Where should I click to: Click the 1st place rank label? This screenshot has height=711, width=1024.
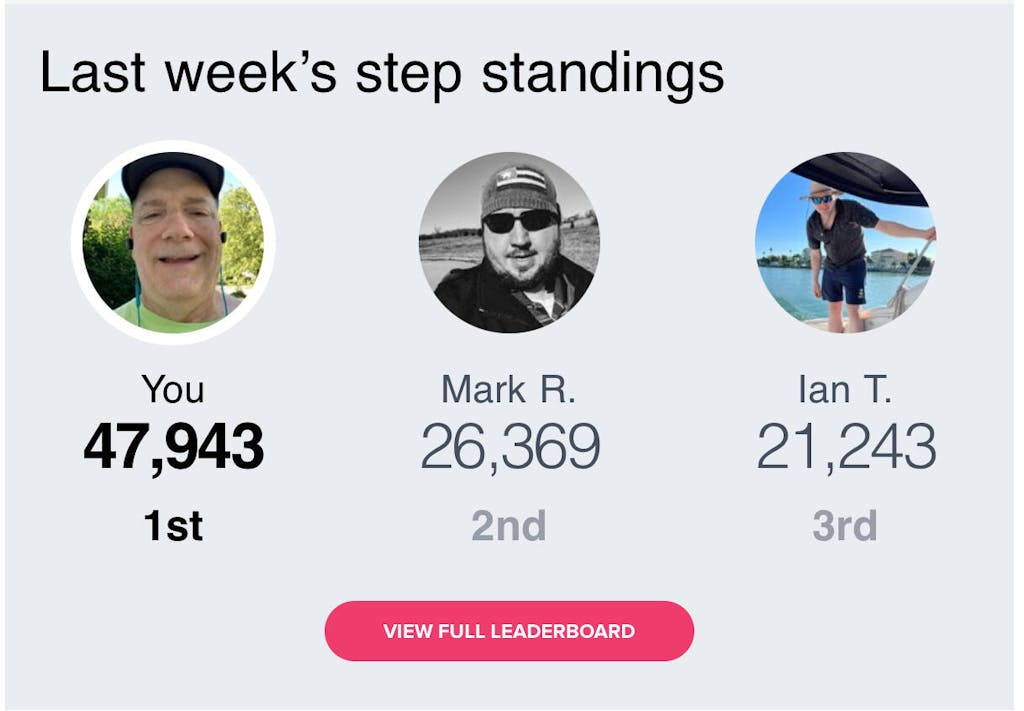coord(173,525)
